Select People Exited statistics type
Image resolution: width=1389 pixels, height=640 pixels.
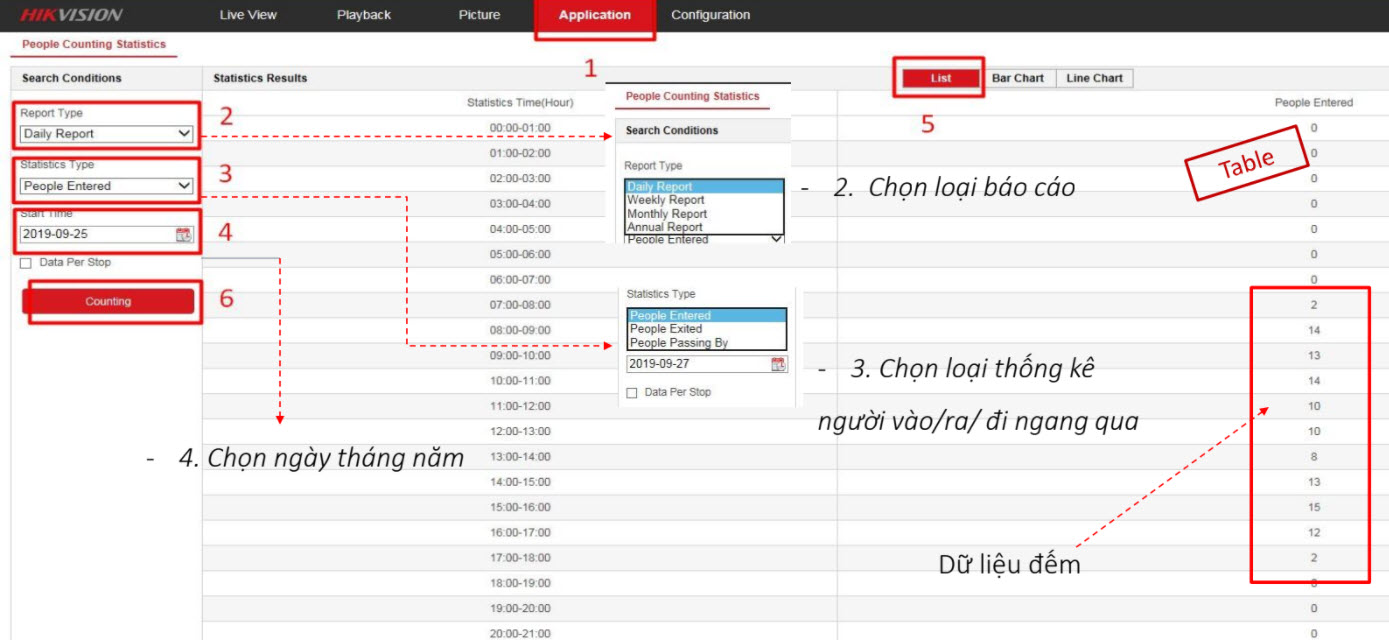click(x=665, y=329)
